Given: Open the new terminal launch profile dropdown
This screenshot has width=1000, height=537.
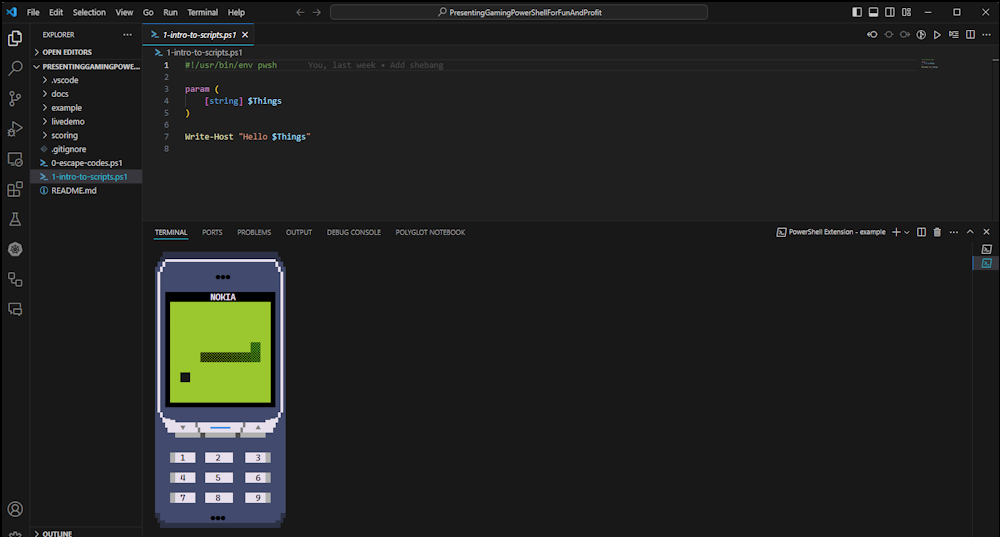Looking at the screenshot, I should pos(906,232).
